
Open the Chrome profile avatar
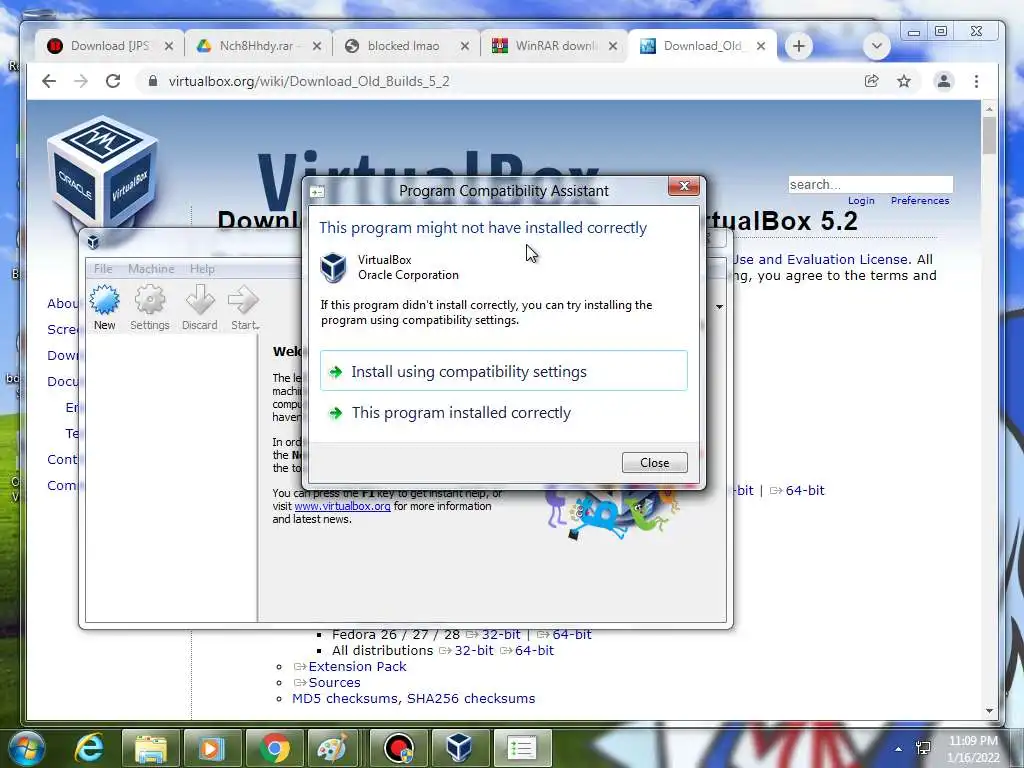pyautogui.click(x=944, y=81)
